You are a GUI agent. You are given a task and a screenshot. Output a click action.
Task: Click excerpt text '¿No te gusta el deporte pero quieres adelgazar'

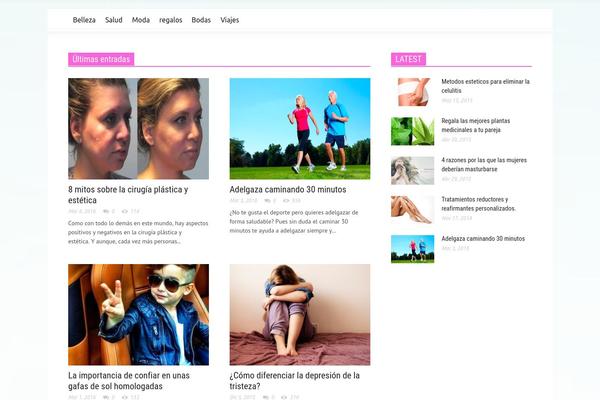(294, 222)
